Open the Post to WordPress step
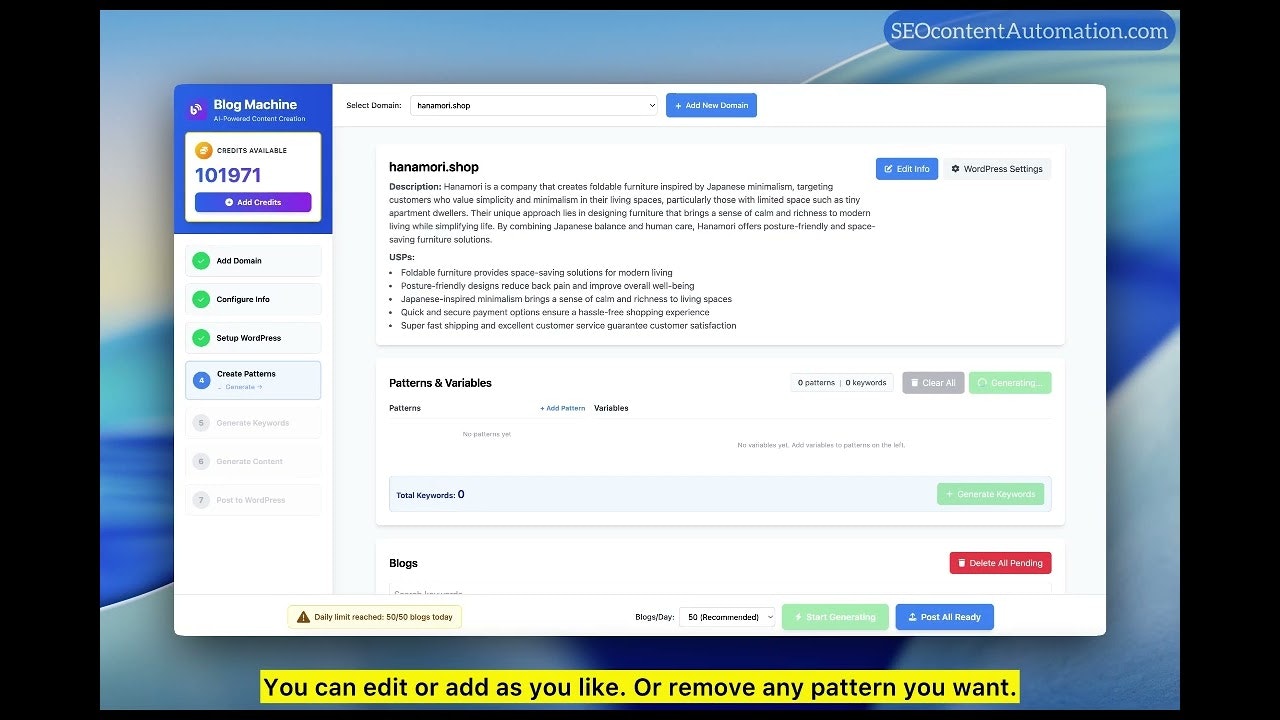This screenshot has width=1280, height=720. tap(253, 500)
